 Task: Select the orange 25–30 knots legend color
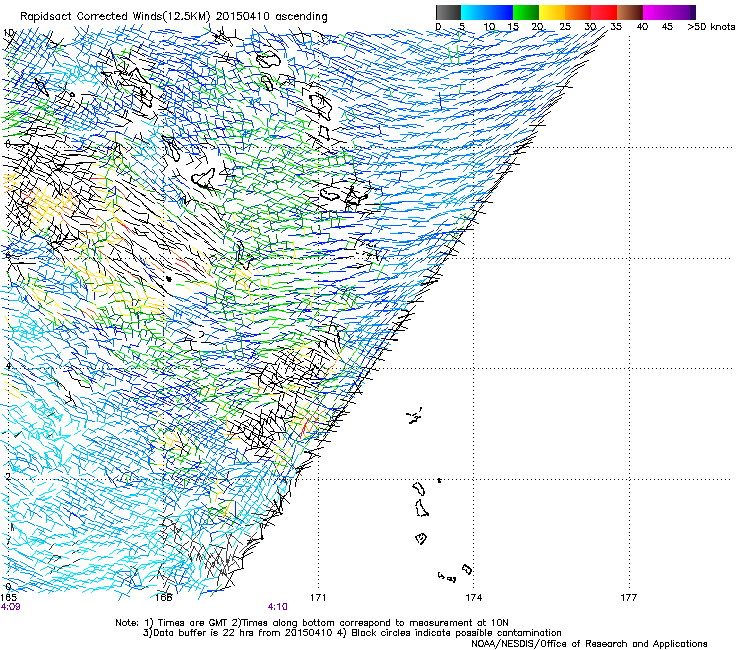pos(578,12)
